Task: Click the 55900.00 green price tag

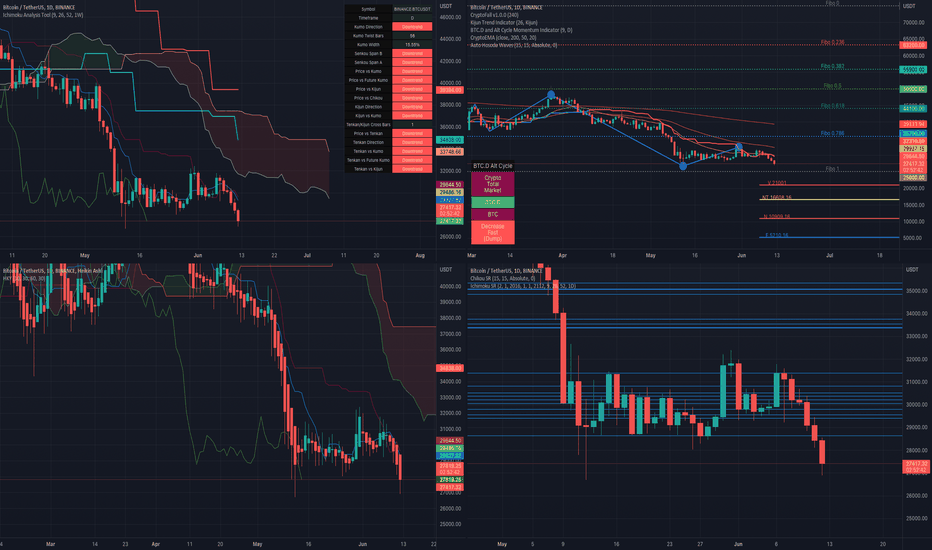Action: coord(914,70)
